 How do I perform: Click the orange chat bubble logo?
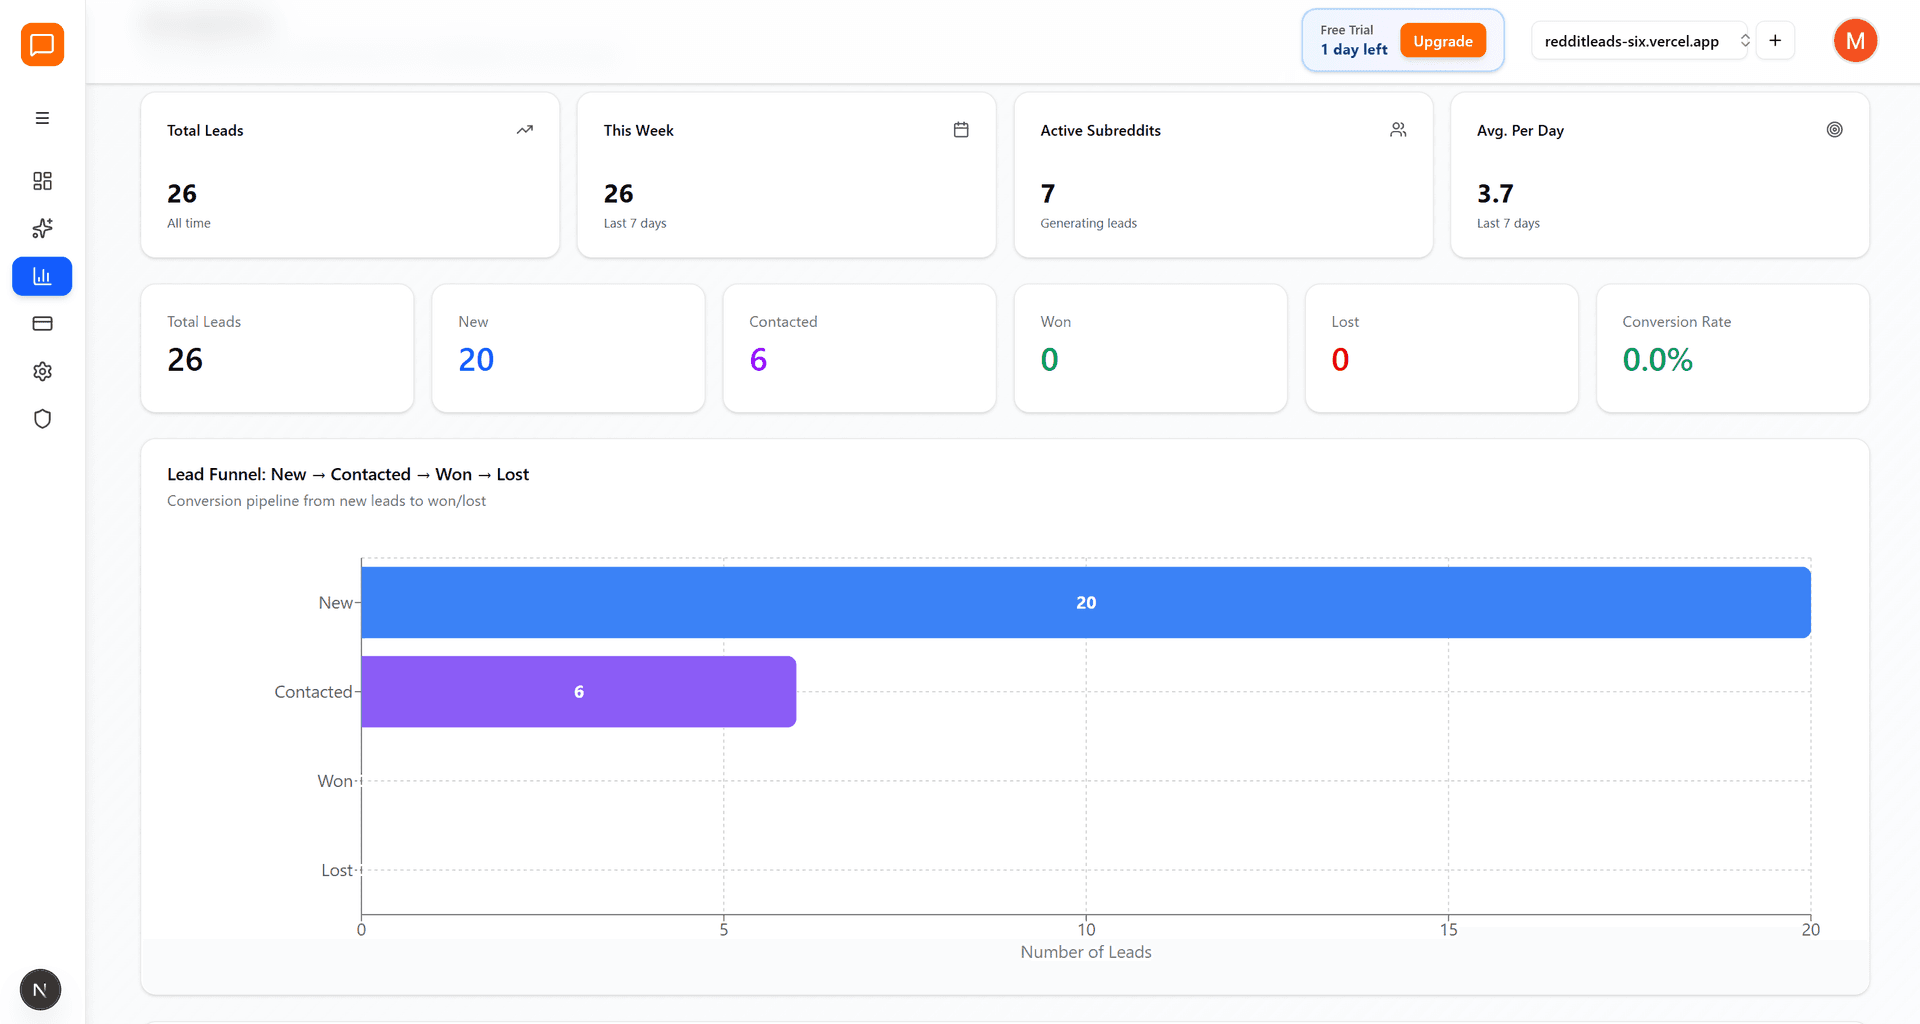[x=41, y=44]
